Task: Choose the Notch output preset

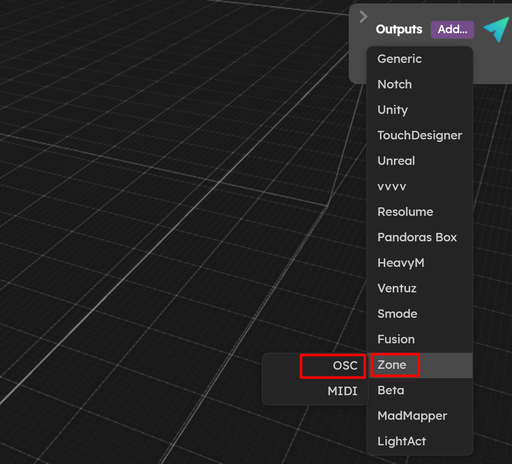Action: 420,84
